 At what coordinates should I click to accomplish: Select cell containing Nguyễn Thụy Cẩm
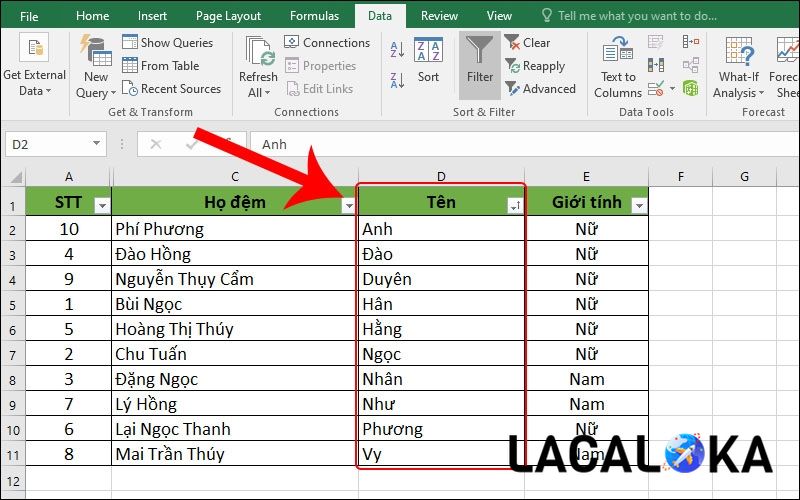pos(235,279)
